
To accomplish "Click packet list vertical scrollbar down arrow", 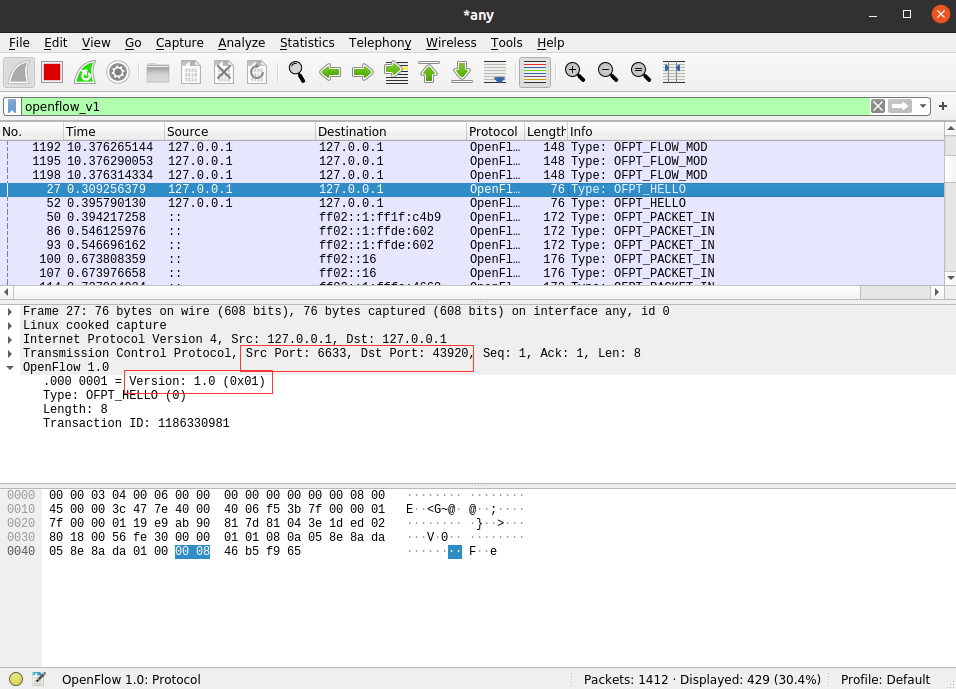I will pyautogui.click(x=950, y=279).
